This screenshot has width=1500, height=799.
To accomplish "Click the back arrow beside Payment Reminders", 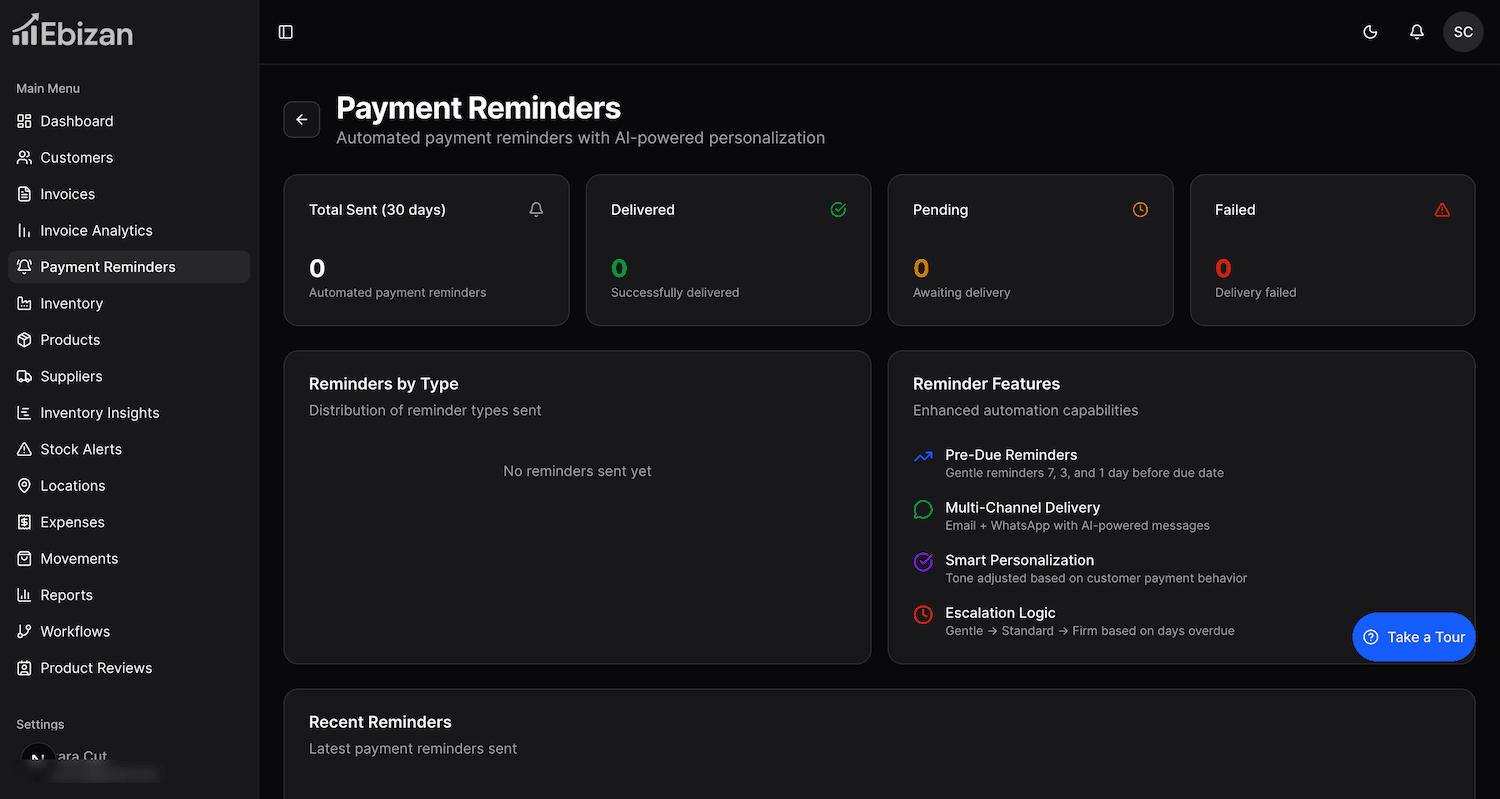I will [302, 120].
